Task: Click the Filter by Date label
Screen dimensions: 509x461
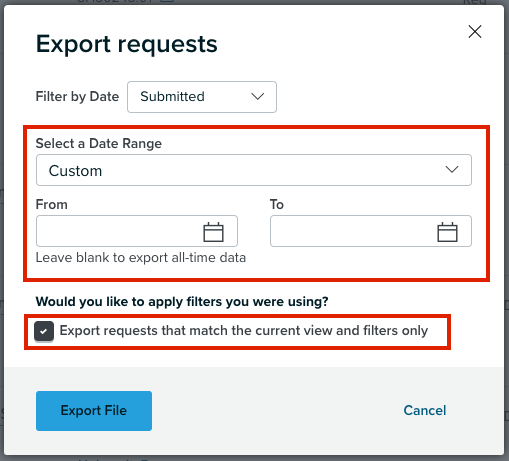Action: pos(77,97)
